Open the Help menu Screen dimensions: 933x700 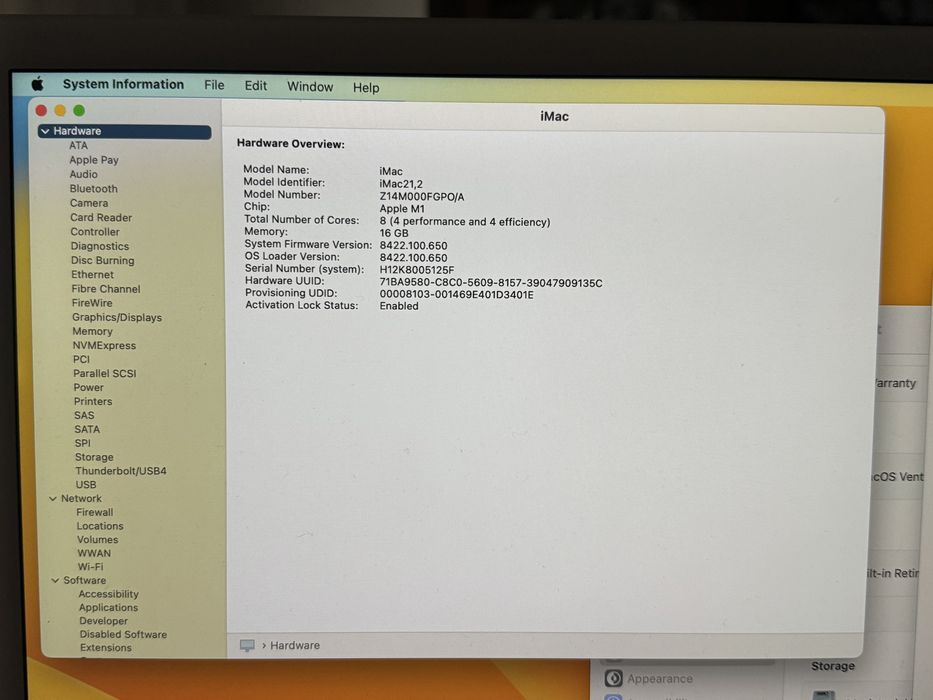coord(366,88)
